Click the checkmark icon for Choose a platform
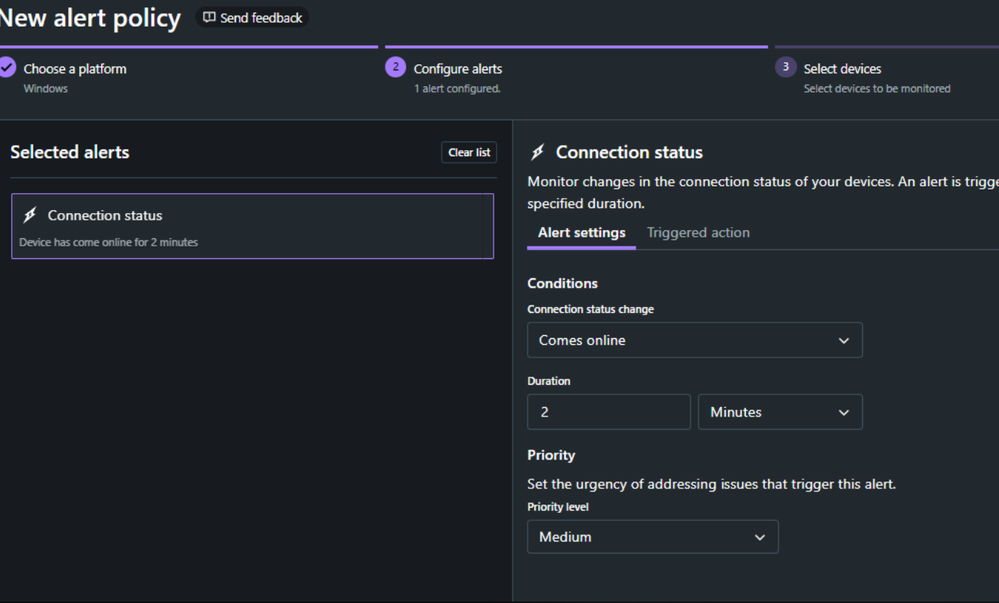 (8, 67)
